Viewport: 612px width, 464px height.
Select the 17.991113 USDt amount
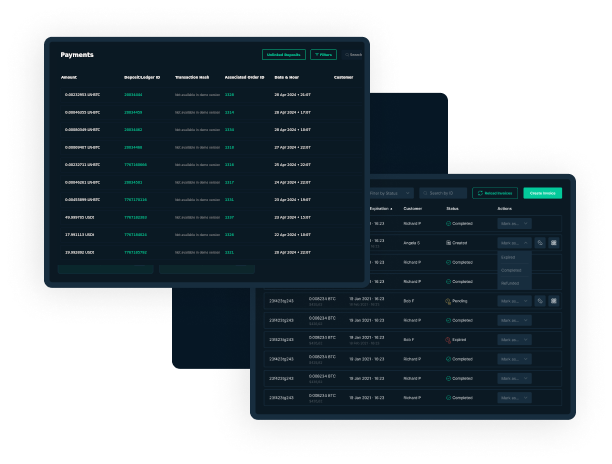[x=80, y=235]
